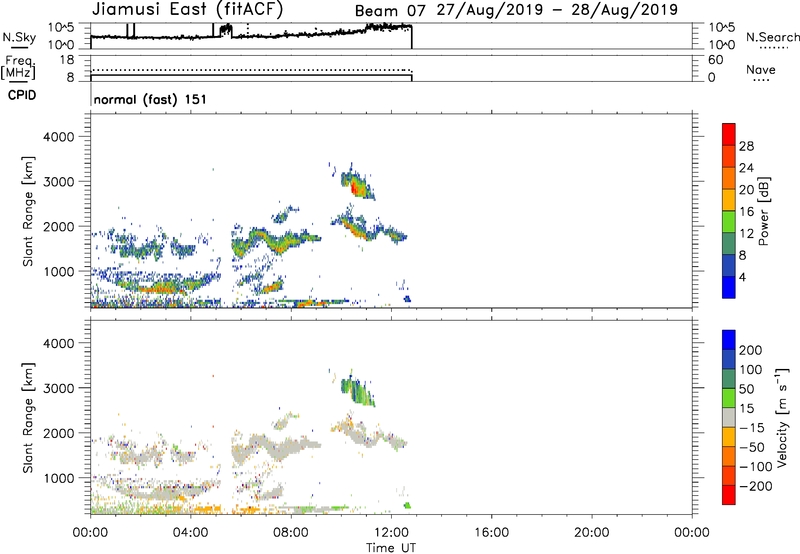Viewport: 800px width, 554px height.
Task: Click the '4000' tick in the Power panel
Action: tap(58, 137)
